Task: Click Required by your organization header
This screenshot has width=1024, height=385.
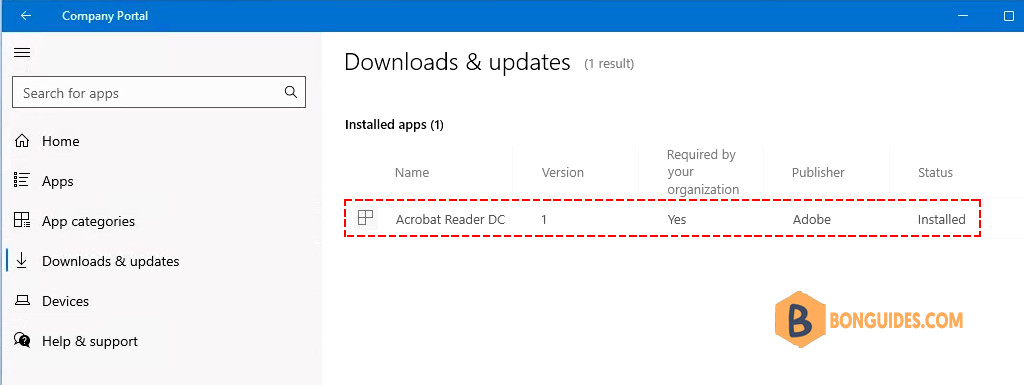Action: (703, 172)
